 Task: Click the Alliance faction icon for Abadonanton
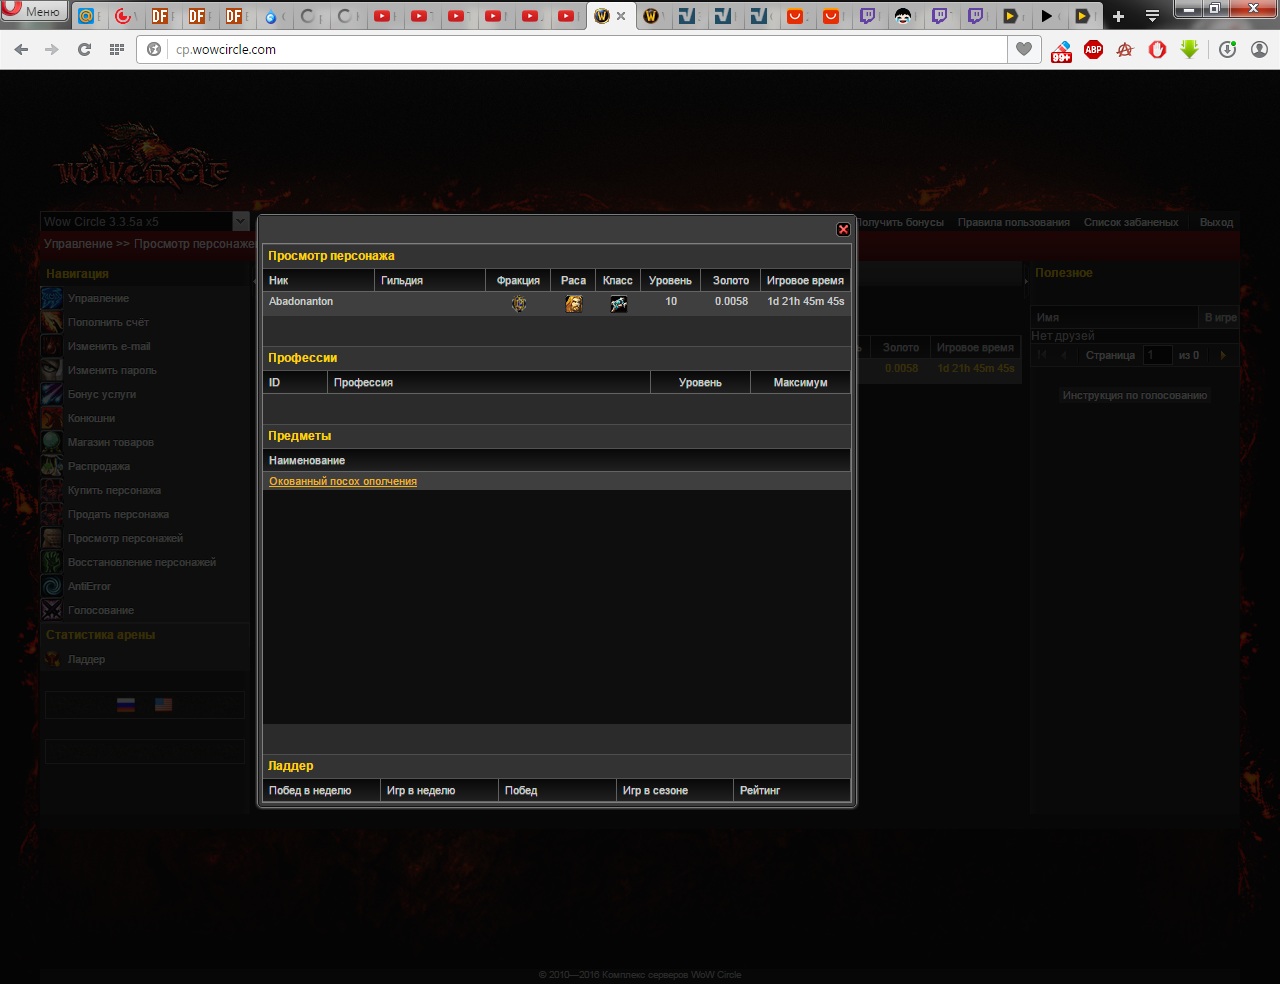(518, 303)
